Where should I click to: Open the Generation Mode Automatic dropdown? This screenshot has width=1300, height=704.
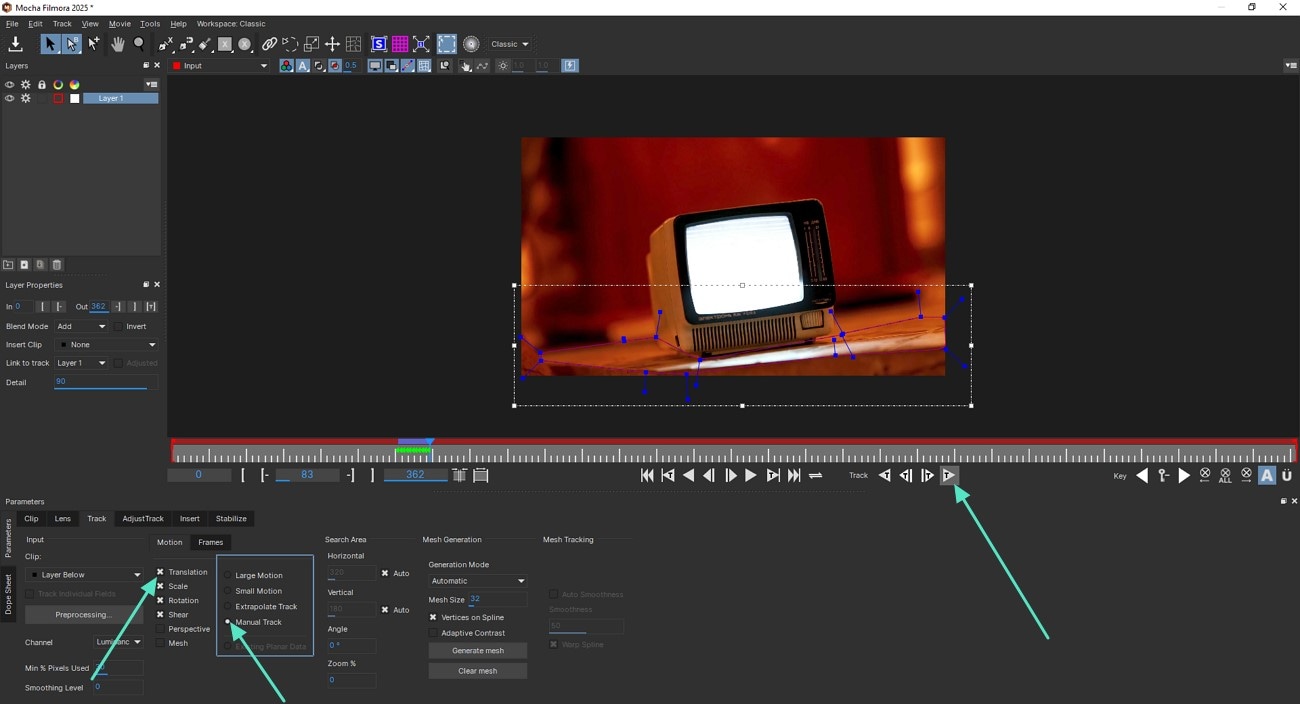pyautogui.click(x=478, y=581)
